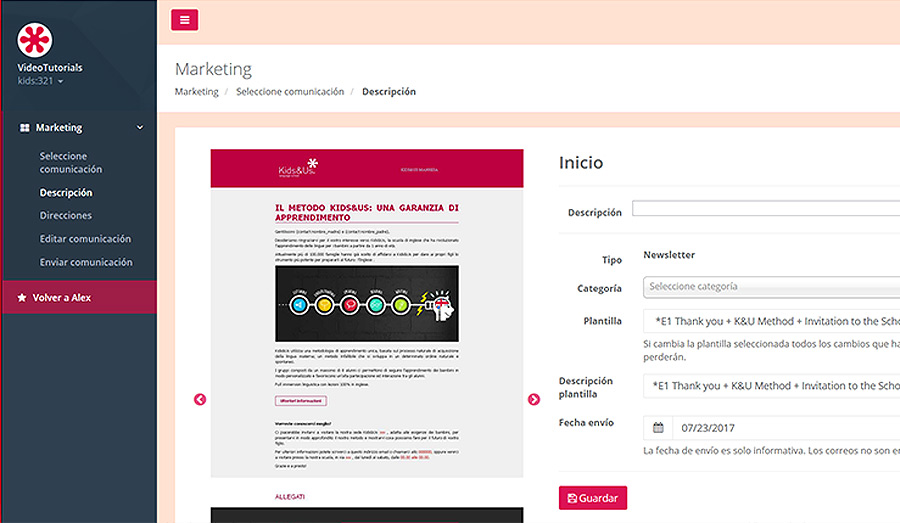
Task: Click into the Descripción text field
Action: pyautogui.click(x=766, y=208)
